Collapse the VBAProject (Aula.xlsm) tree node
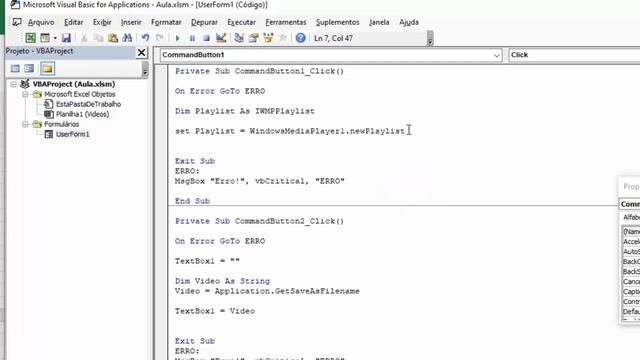The image size is (640, 360). click(13, 84)
